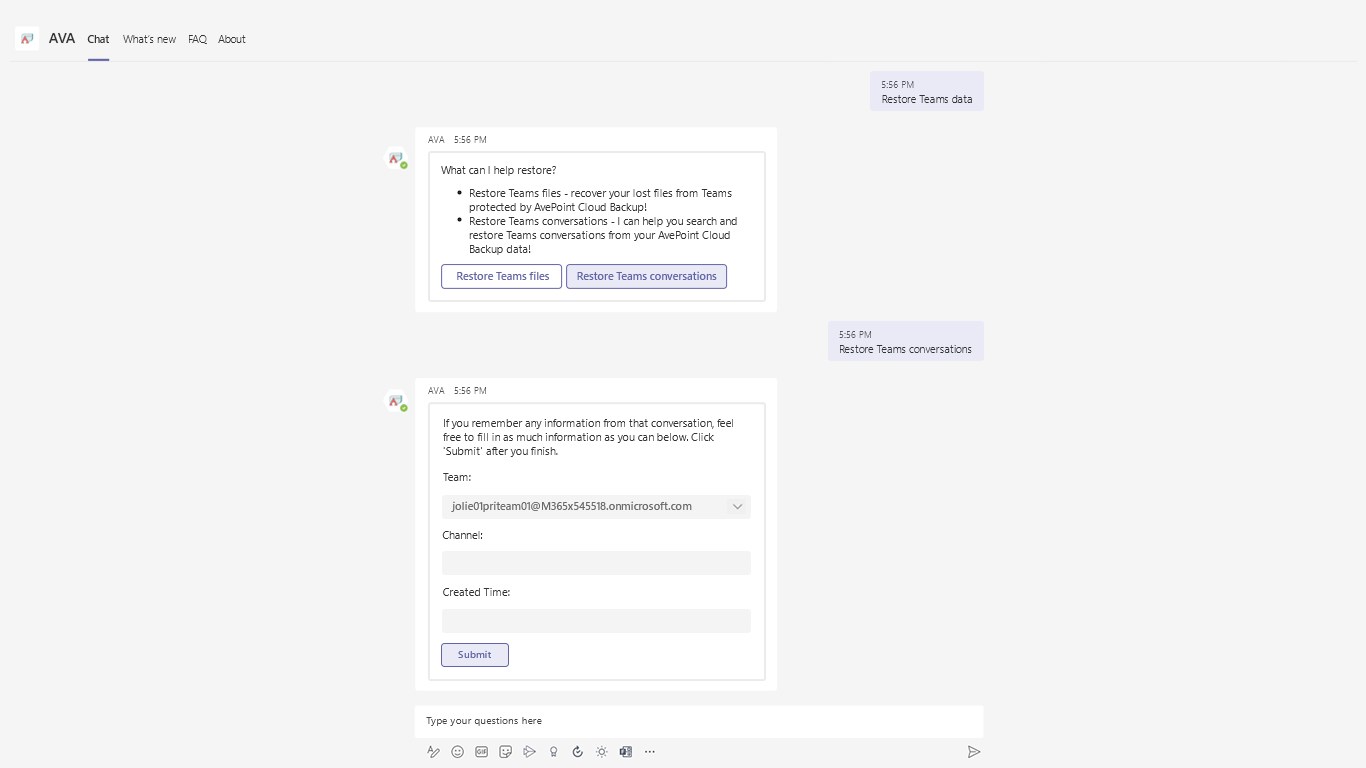Click the Type your questions here box

click(x=699, y=721)
